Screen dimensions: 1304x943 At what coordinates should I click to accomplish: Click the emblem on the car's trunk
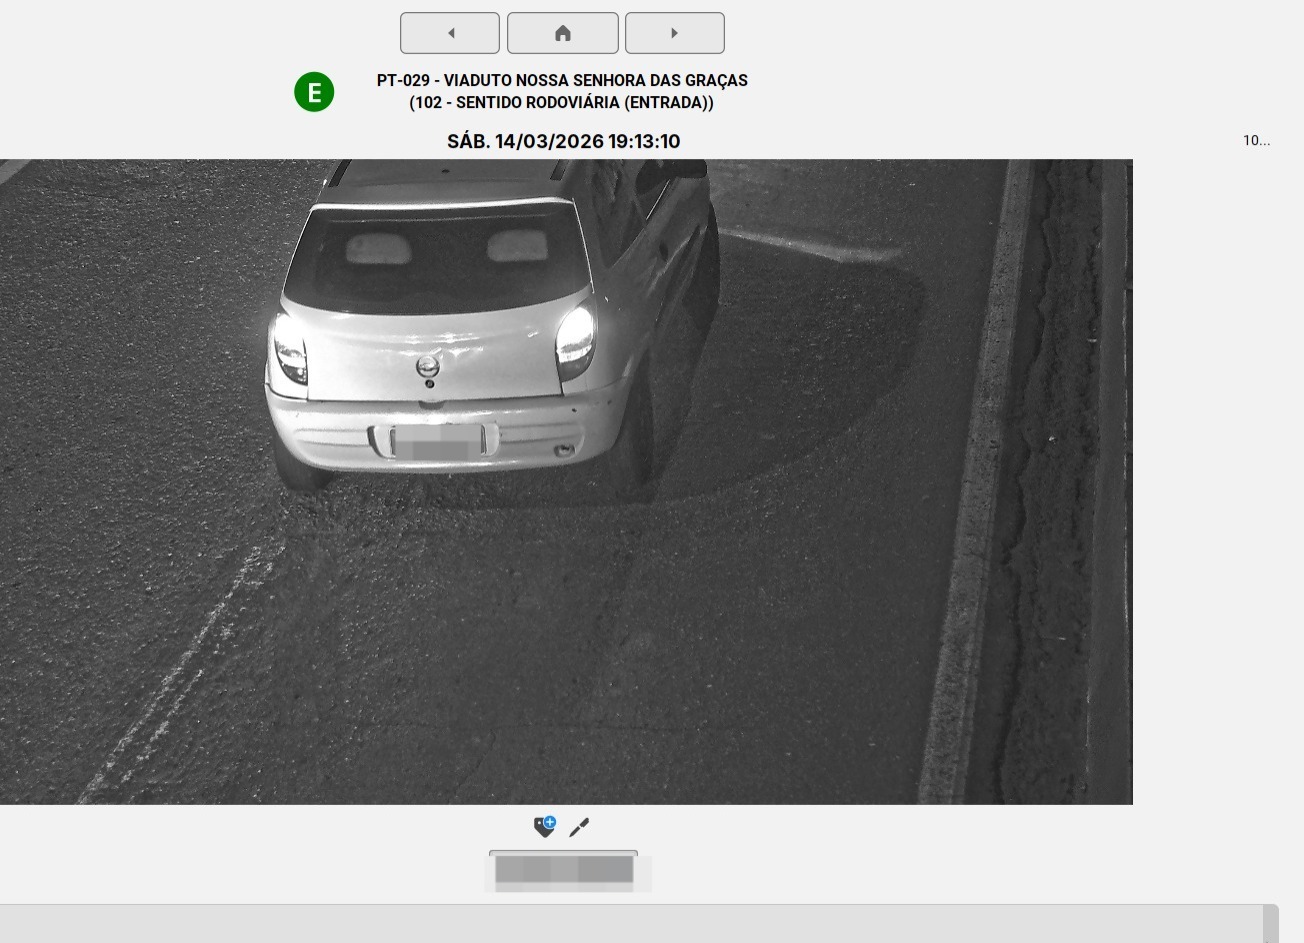pos(427,366)
